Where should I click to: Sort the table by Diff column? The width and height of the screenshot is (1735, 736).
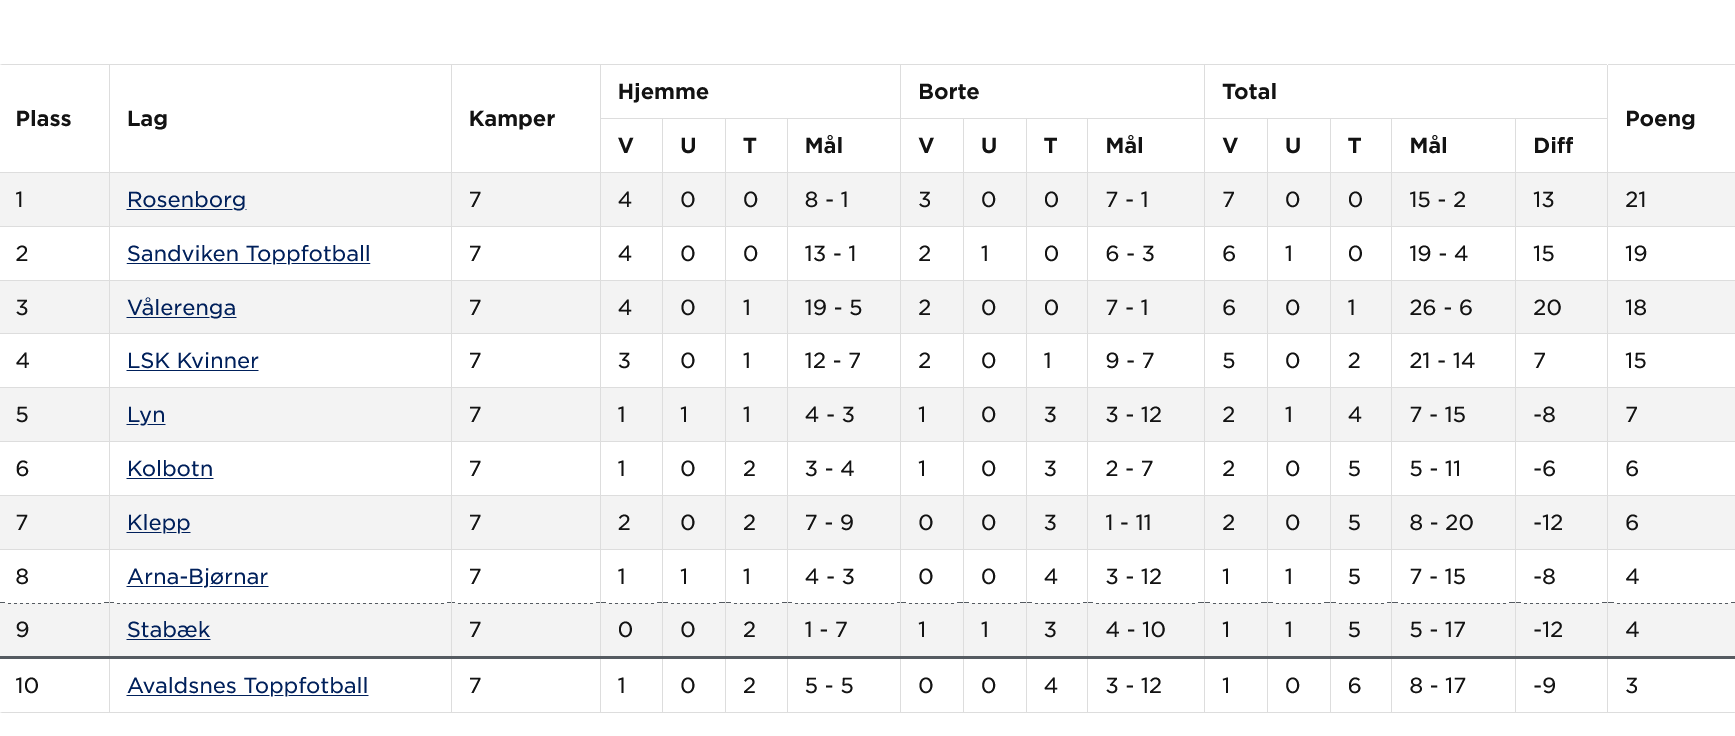(1553, 145)
